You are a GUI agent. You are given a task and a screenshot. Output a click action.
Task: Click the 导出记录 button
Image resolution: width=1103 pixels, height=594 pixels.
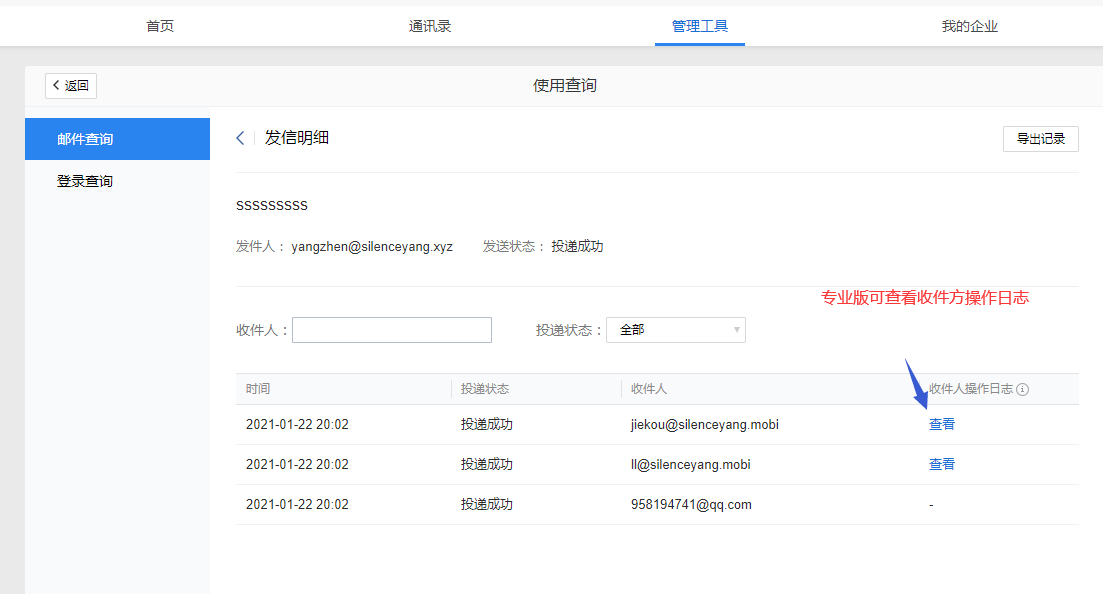(1040, 138)
